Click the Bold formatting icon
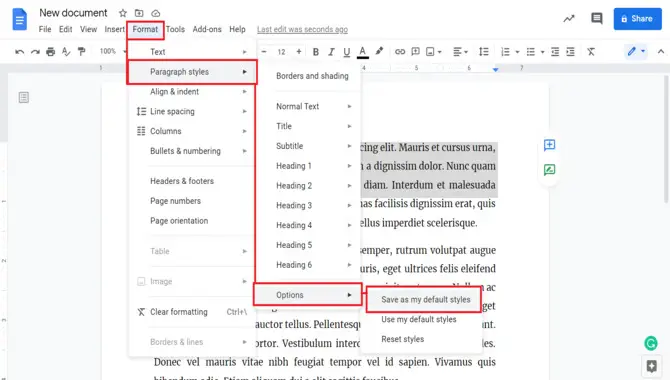 click(315, 52)
